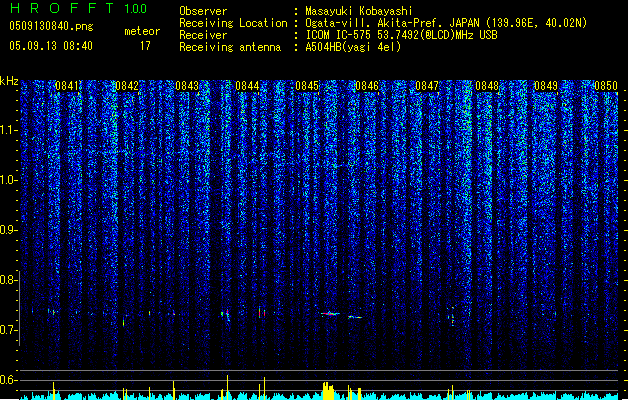The height and width of the screenshot is (400, 629).
Task: Click the meteor echo near 0847
Action: tap(452, 317)
